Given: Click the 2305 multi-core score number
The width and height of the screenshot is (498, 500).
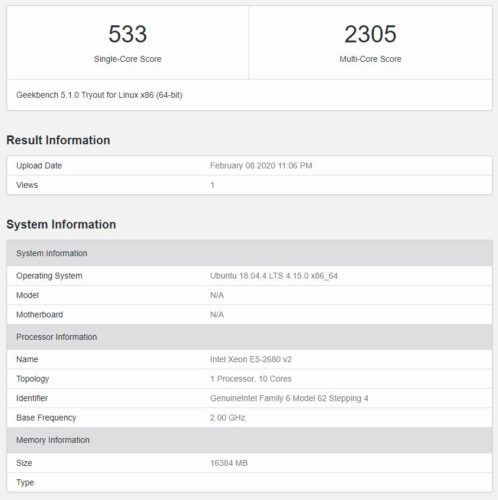Looking at the screenshot, I should click(x=370, y=34).
